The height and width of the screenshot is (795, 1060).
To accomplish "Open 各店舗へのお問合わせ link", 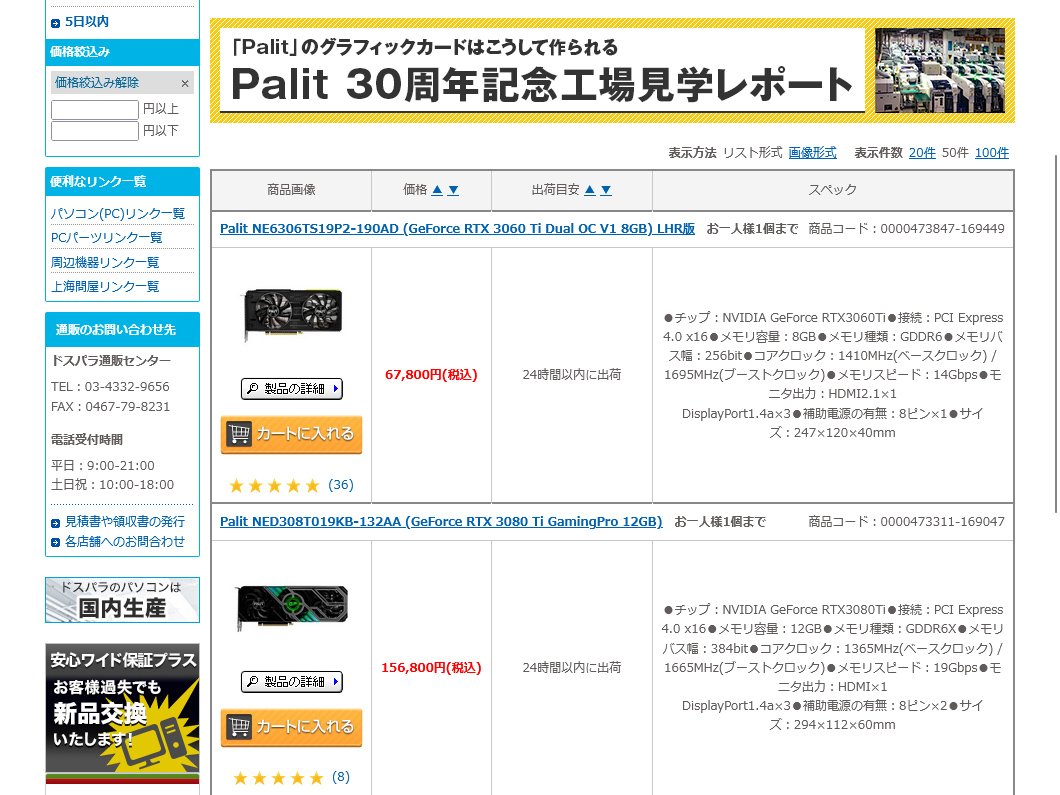I will tap(124, 541).
